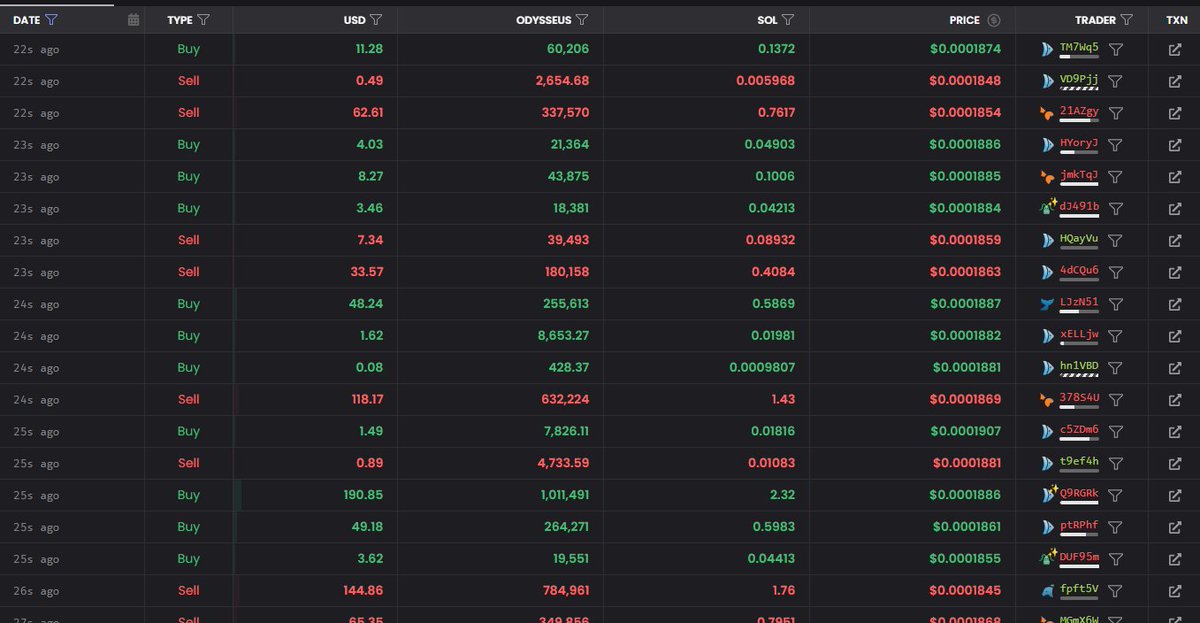This screenshot has height=623, width=1200.
Task: Click the TXN column header
Action: [x=1177, y=20]
